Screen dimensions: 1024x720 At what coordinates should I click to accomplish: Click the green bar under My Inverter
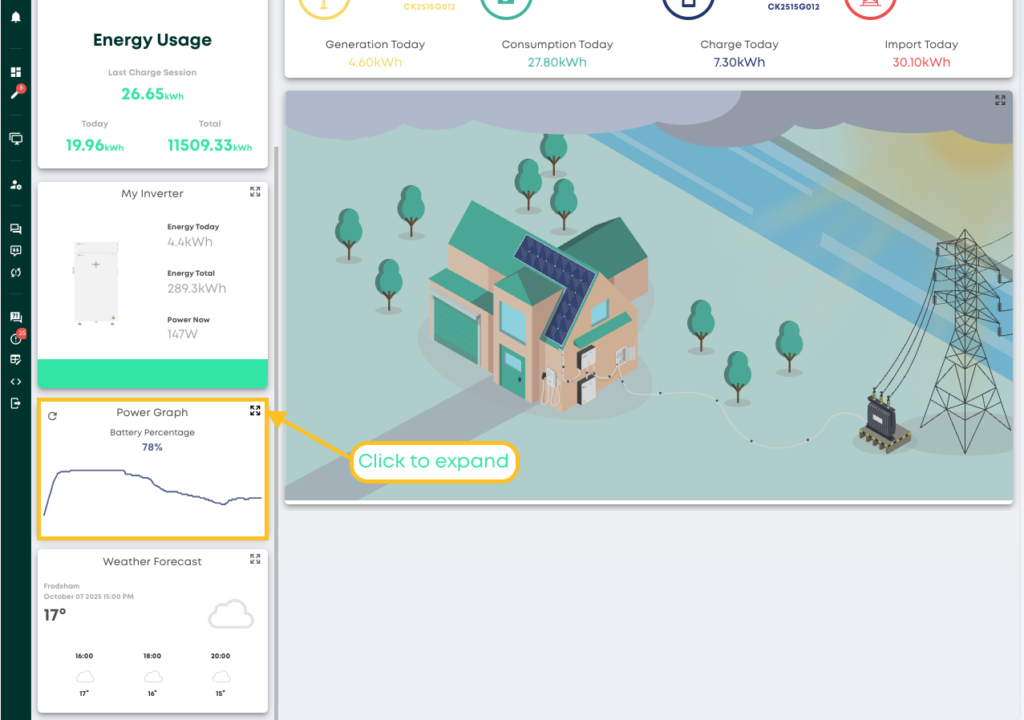pyautogui.click(x=152, y=374)
